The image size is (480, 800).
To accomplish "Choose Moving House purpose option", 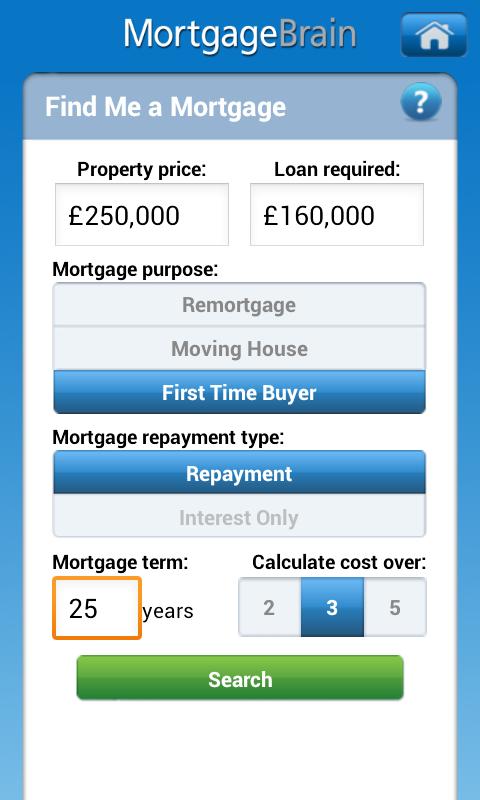I will point(239,348).
